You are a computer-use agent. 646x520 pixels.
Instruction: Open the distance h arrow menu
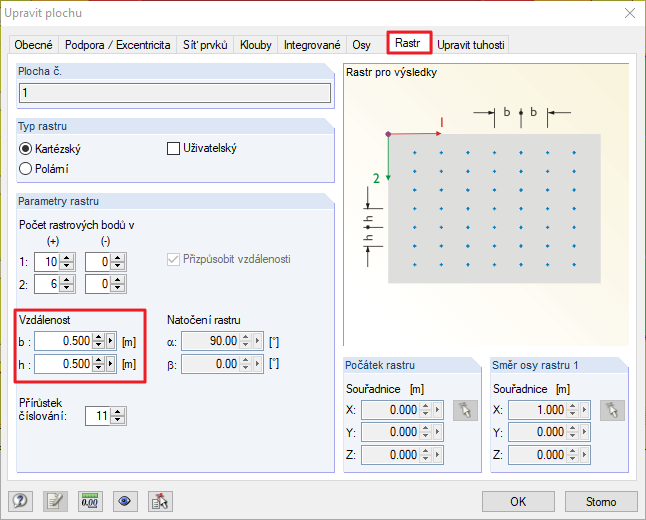coord(111,364)
